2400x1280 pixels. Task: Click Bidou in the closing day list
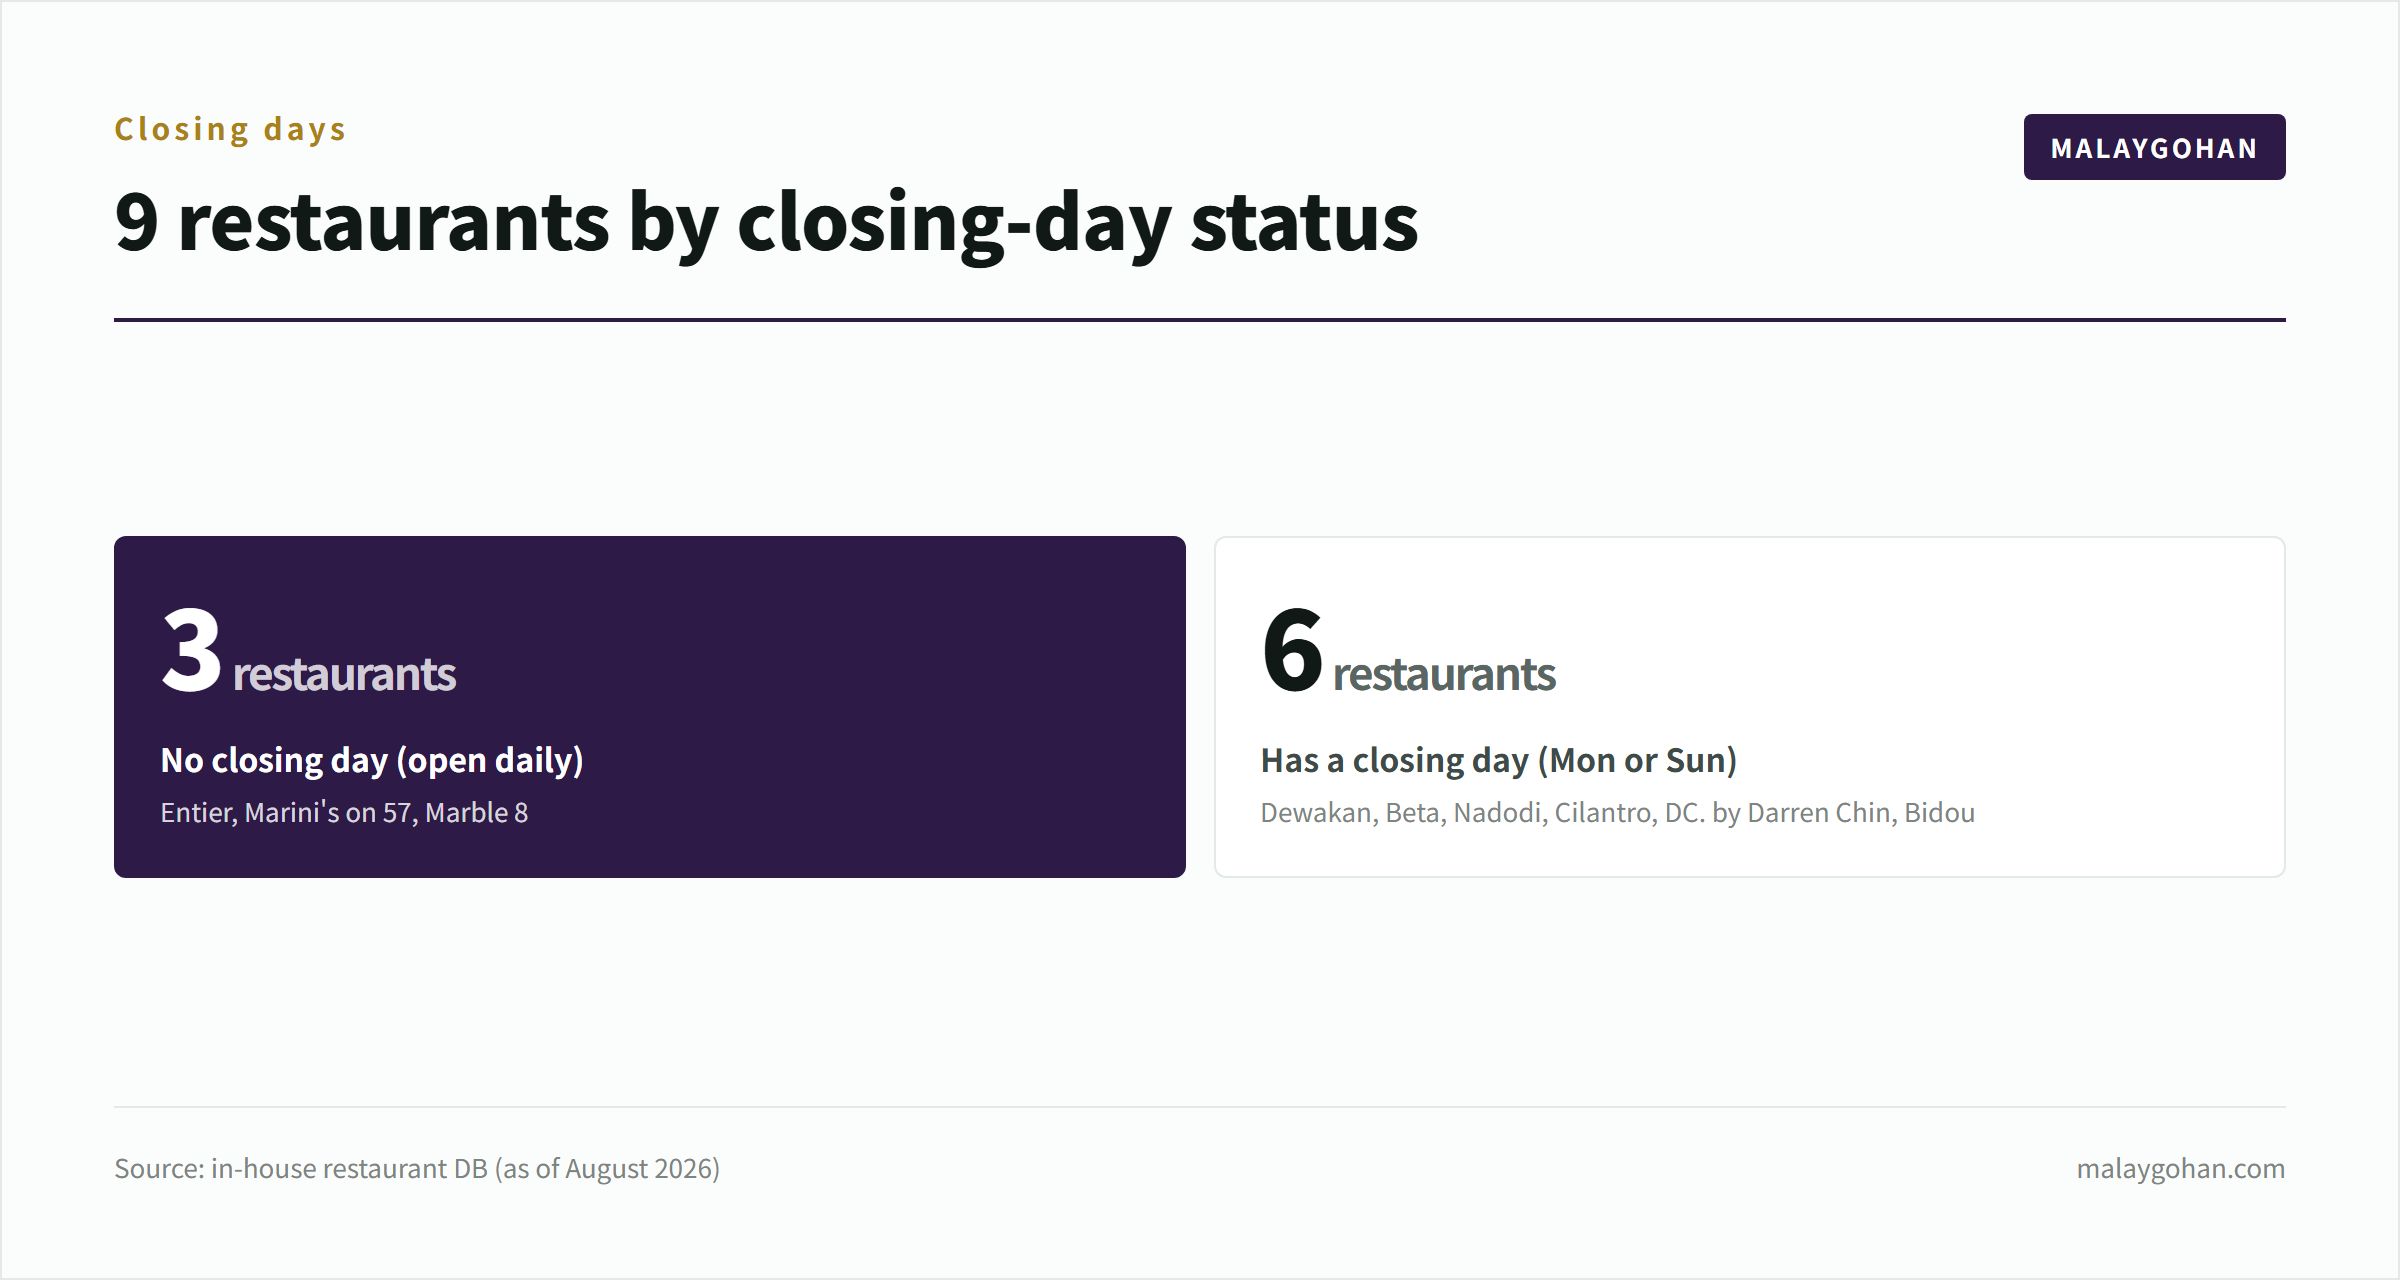[1939, 812]
